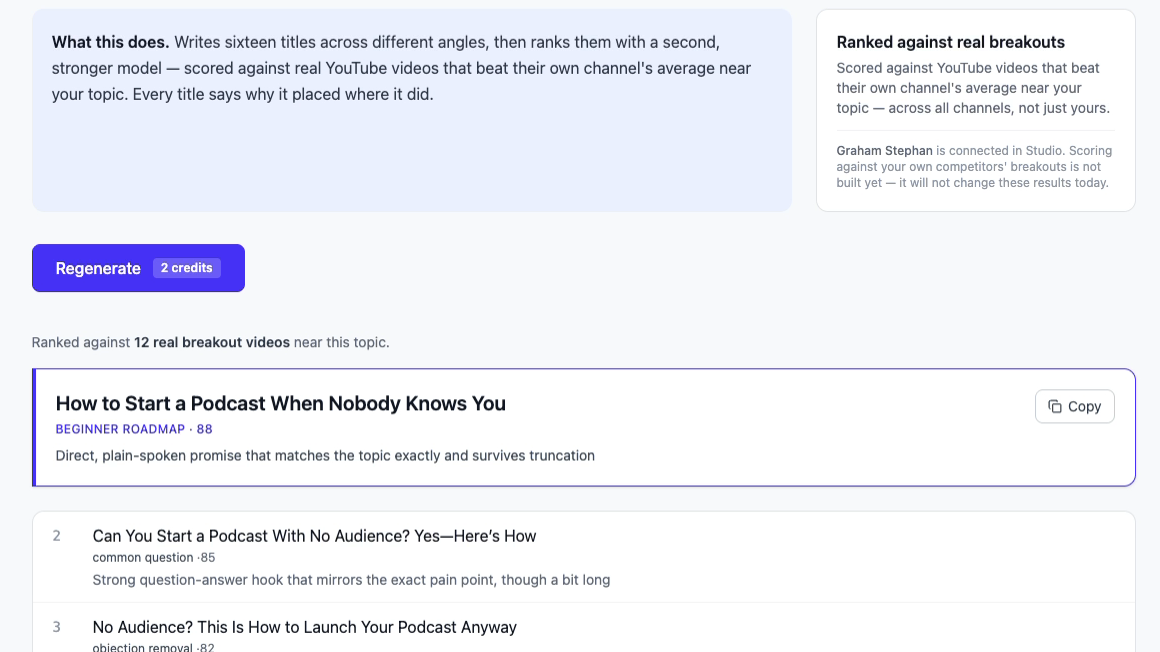This screenshot has height=652, width=1160.
Task: Click the bold 'What this does.' heading
Action: pyautogui.click(x=110, y=42)
